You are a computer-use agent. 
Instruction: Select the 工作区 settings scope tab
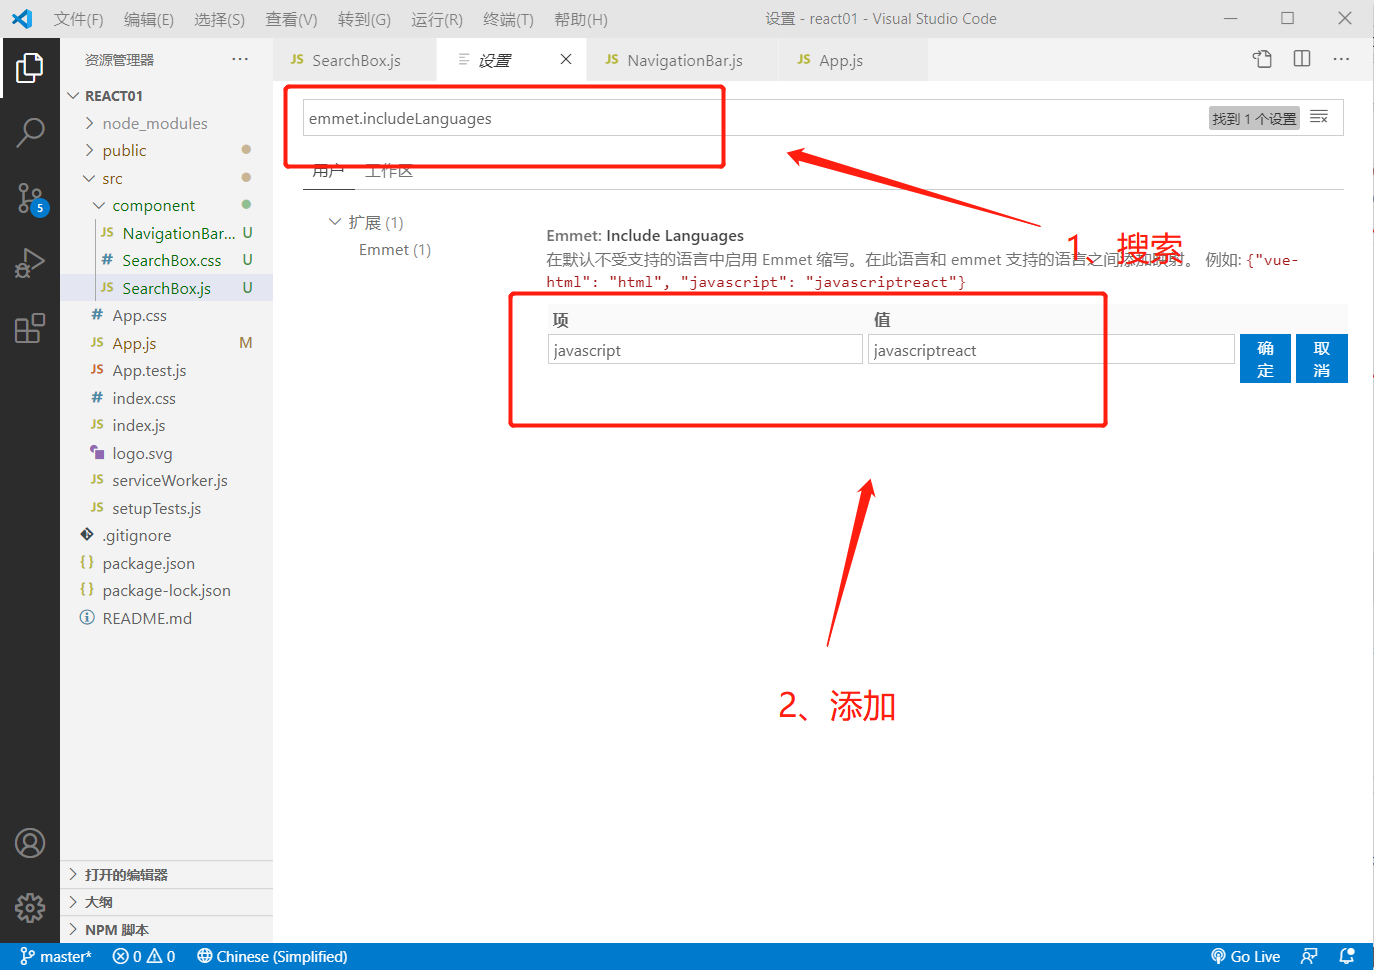[x=389, y=171]
